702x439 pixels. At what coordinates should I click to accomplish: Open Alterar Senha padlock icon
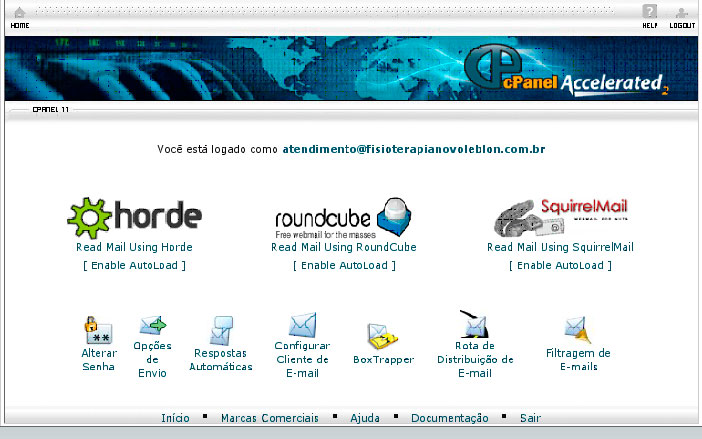coord(98,330)
